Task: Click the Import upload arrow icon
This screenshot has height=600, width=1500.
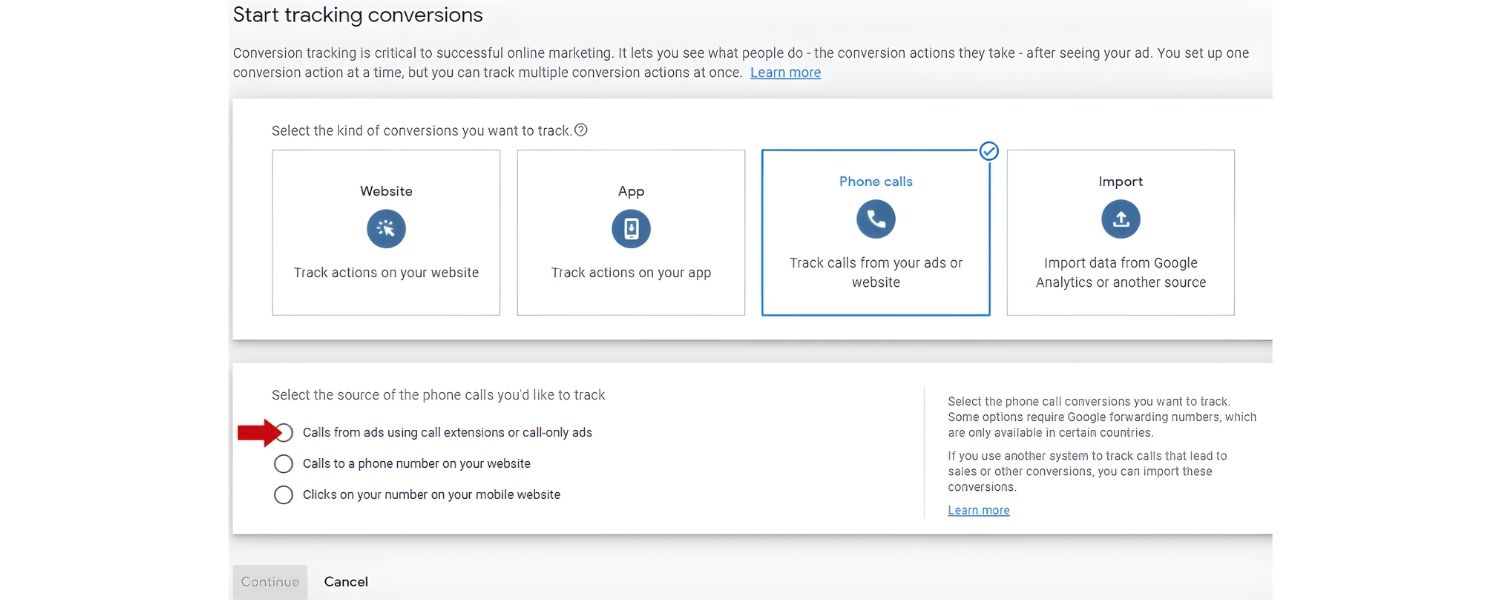Action: 1120,219
